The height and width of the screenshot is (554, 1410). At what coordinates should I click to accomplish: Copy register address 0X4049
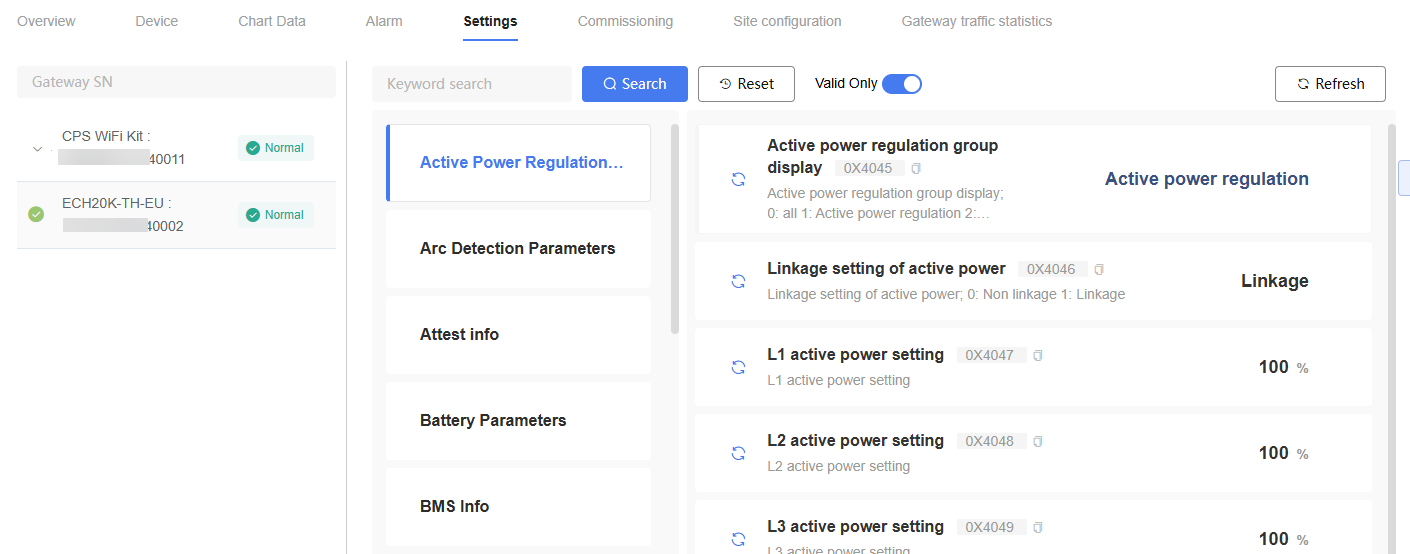pyautogui.click(x=1037, y=527)
